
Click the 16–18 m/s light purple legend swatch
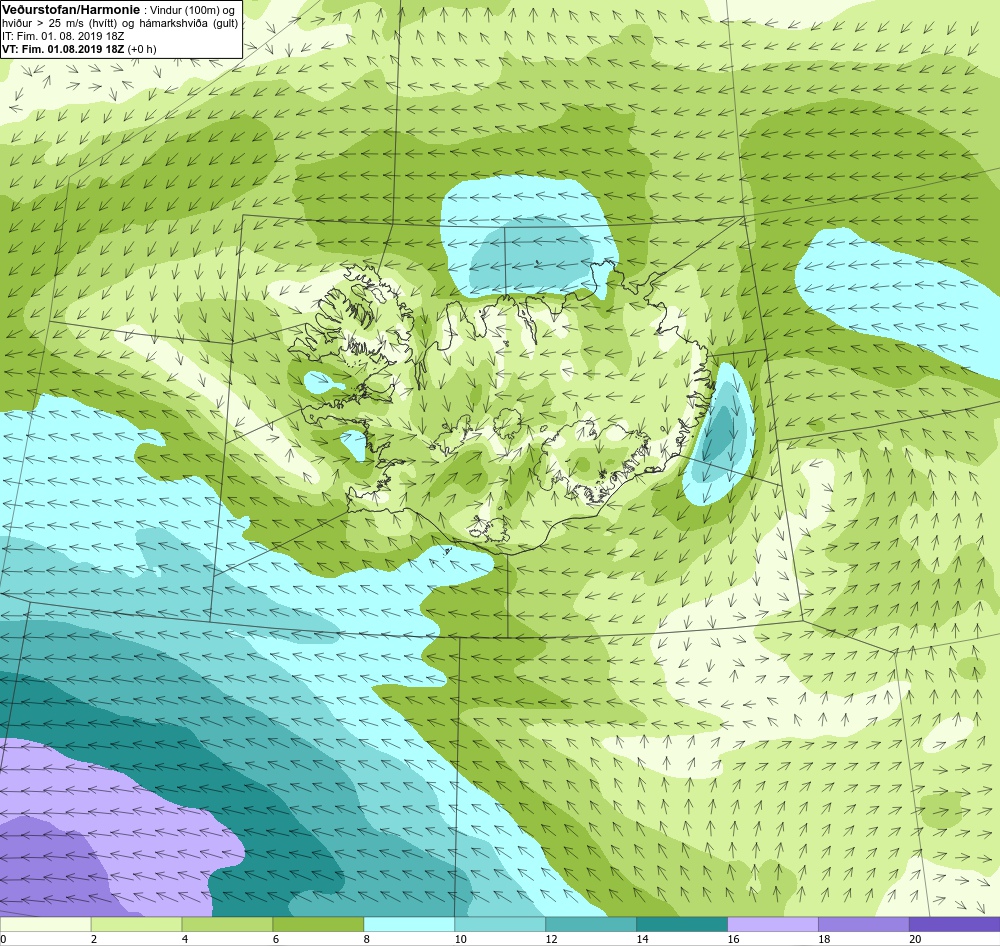coord(772,924)
